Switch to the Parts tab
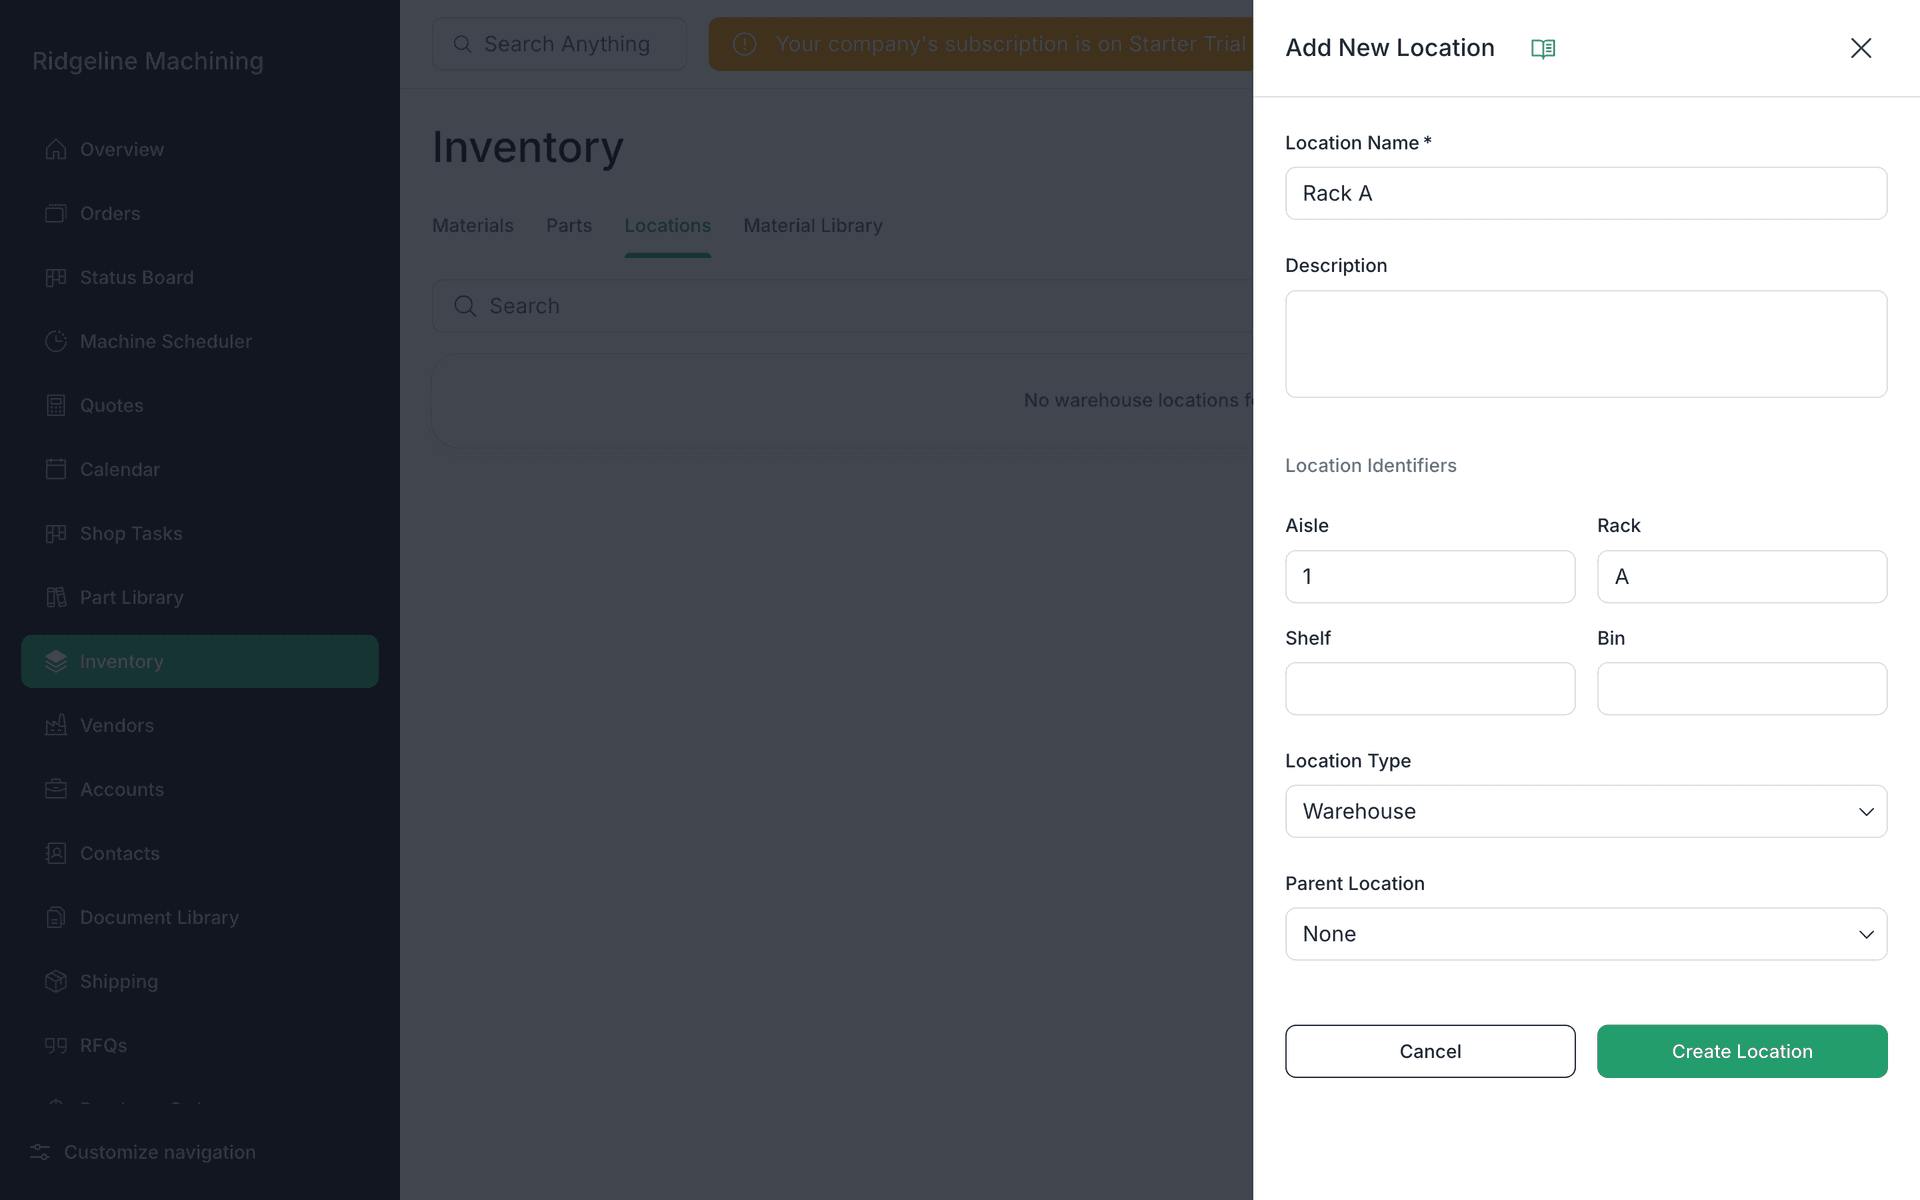 pos(569,226)
